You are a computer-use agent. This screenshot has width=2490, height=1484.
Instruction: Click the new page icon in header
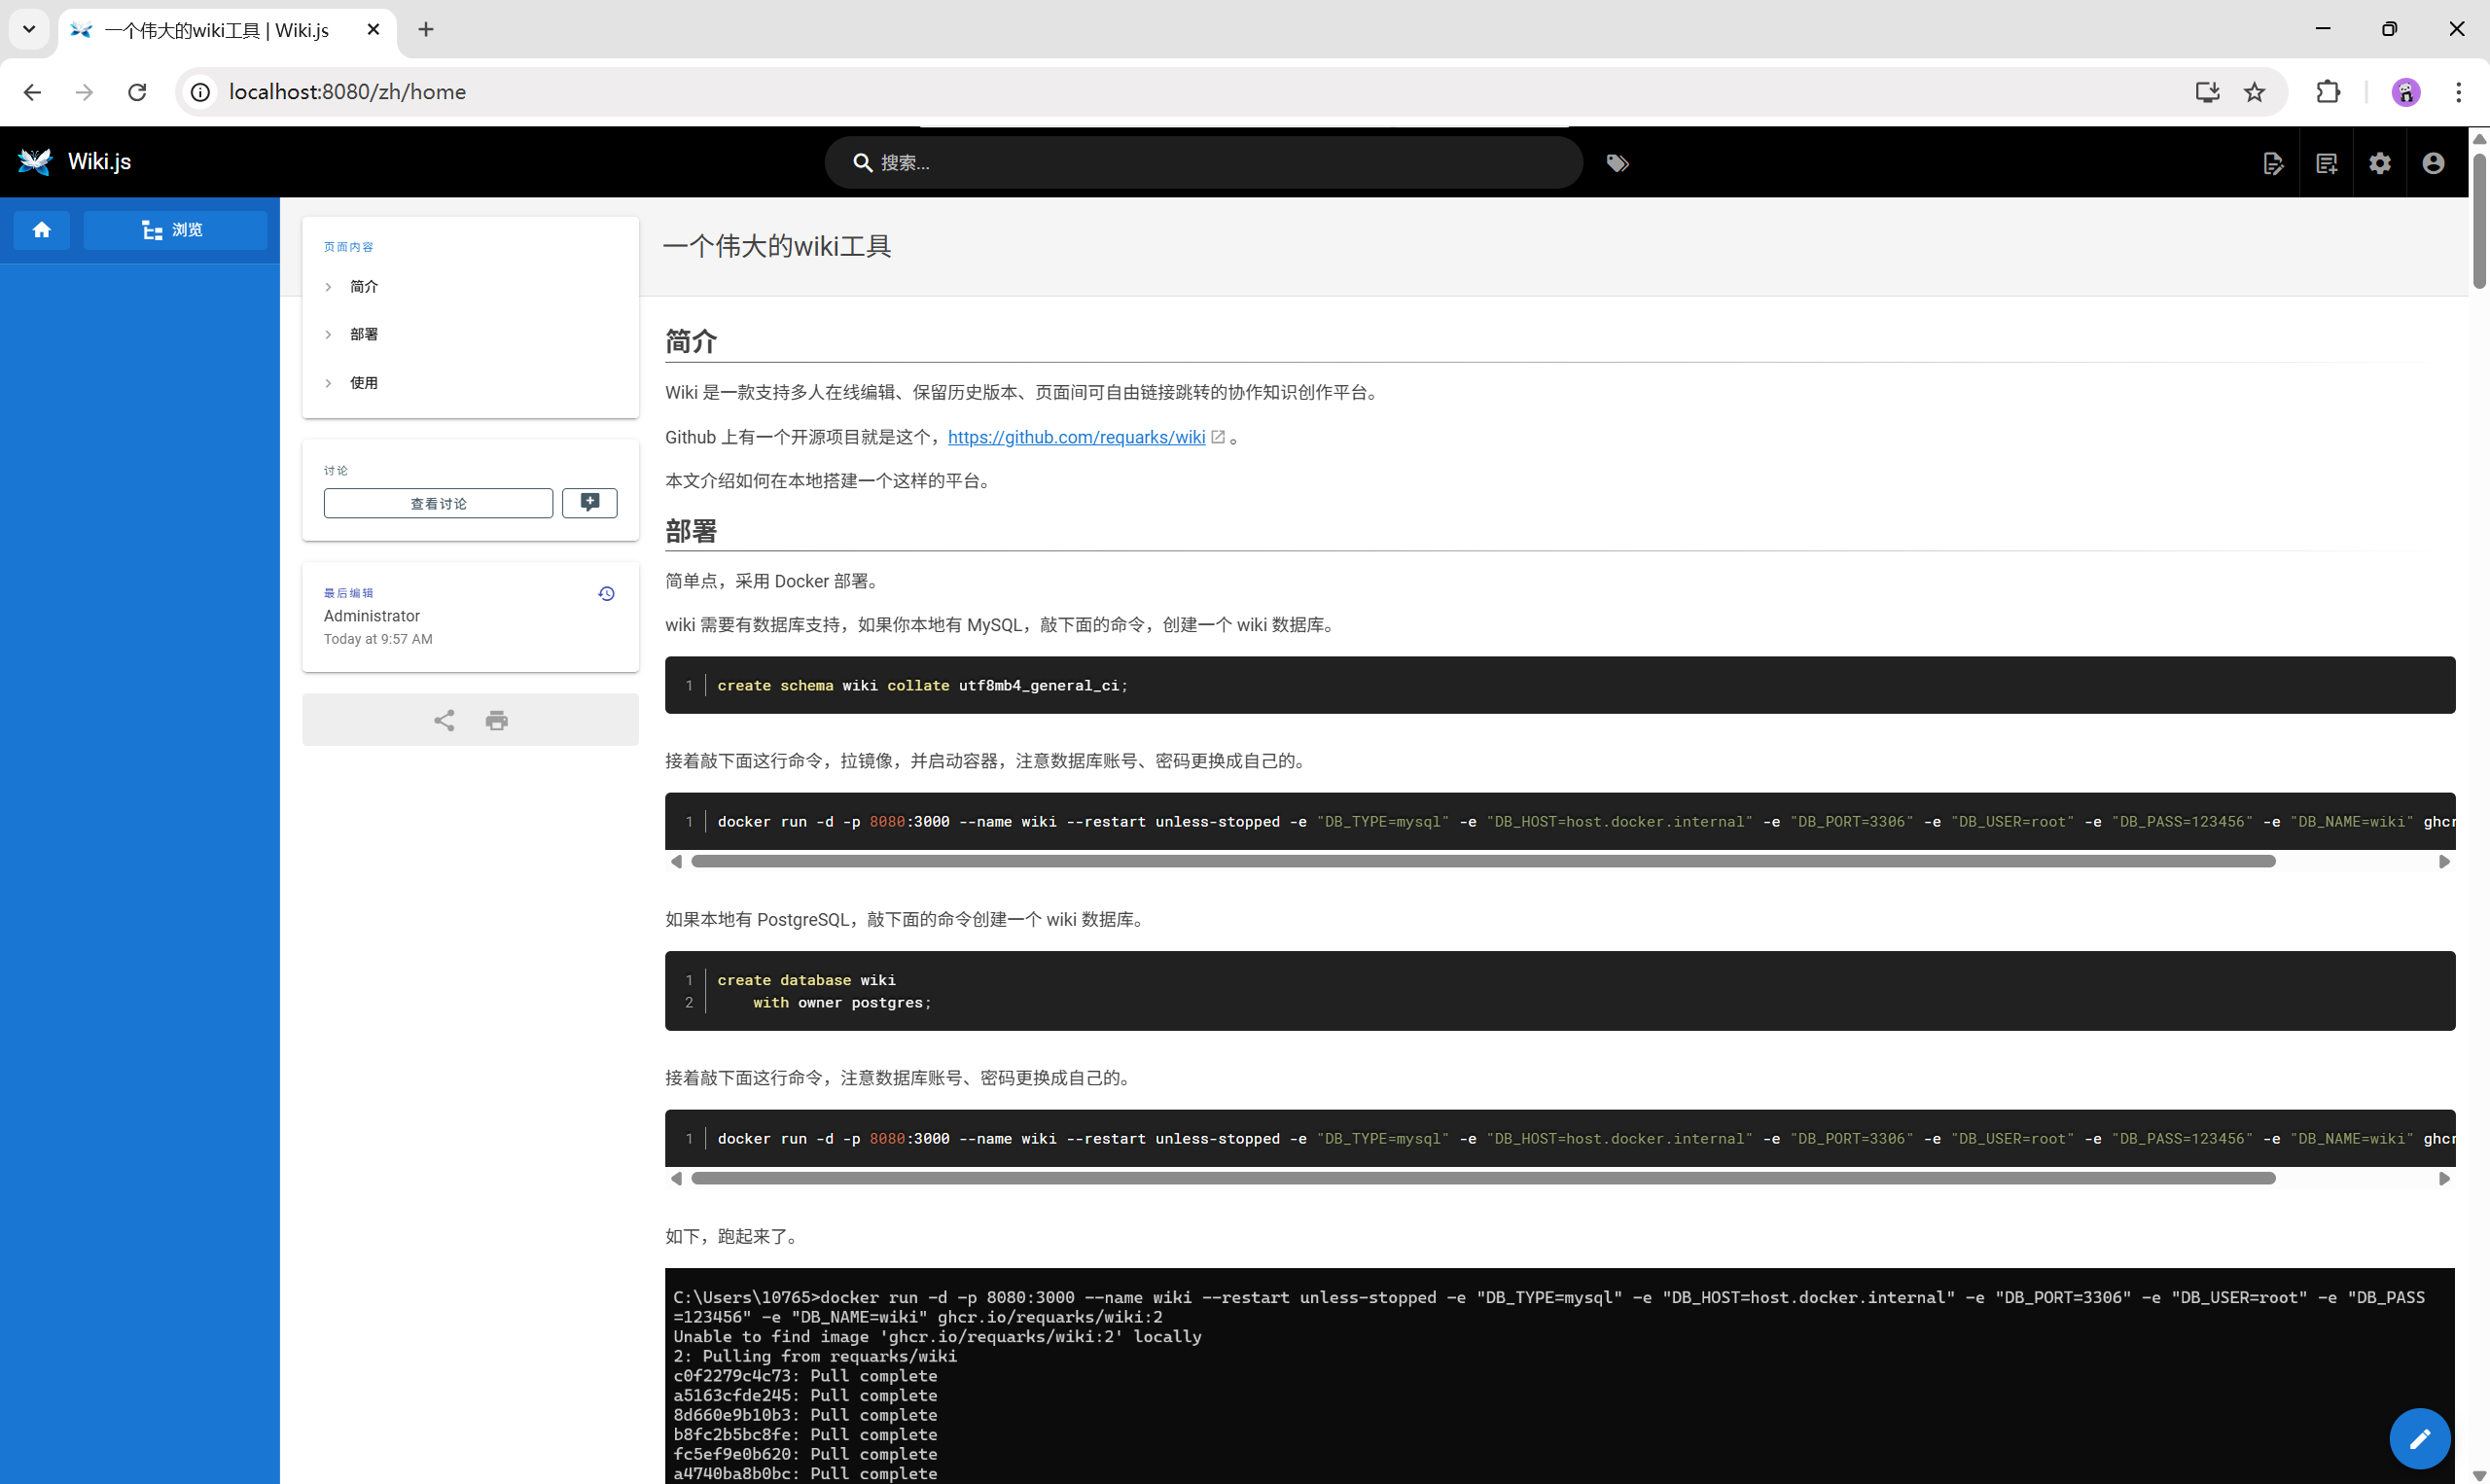(2326, 163)
